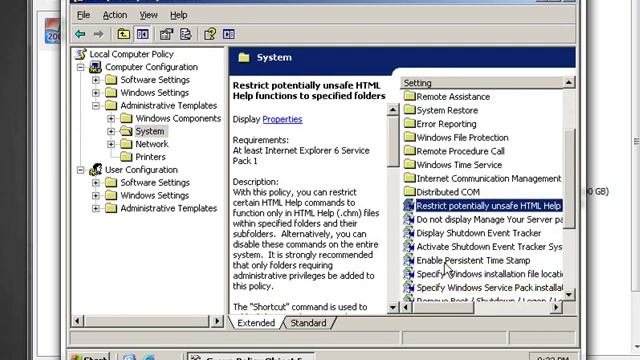Click the Up one level folder icon
640x360 pixels.
(x=123, y=34)
